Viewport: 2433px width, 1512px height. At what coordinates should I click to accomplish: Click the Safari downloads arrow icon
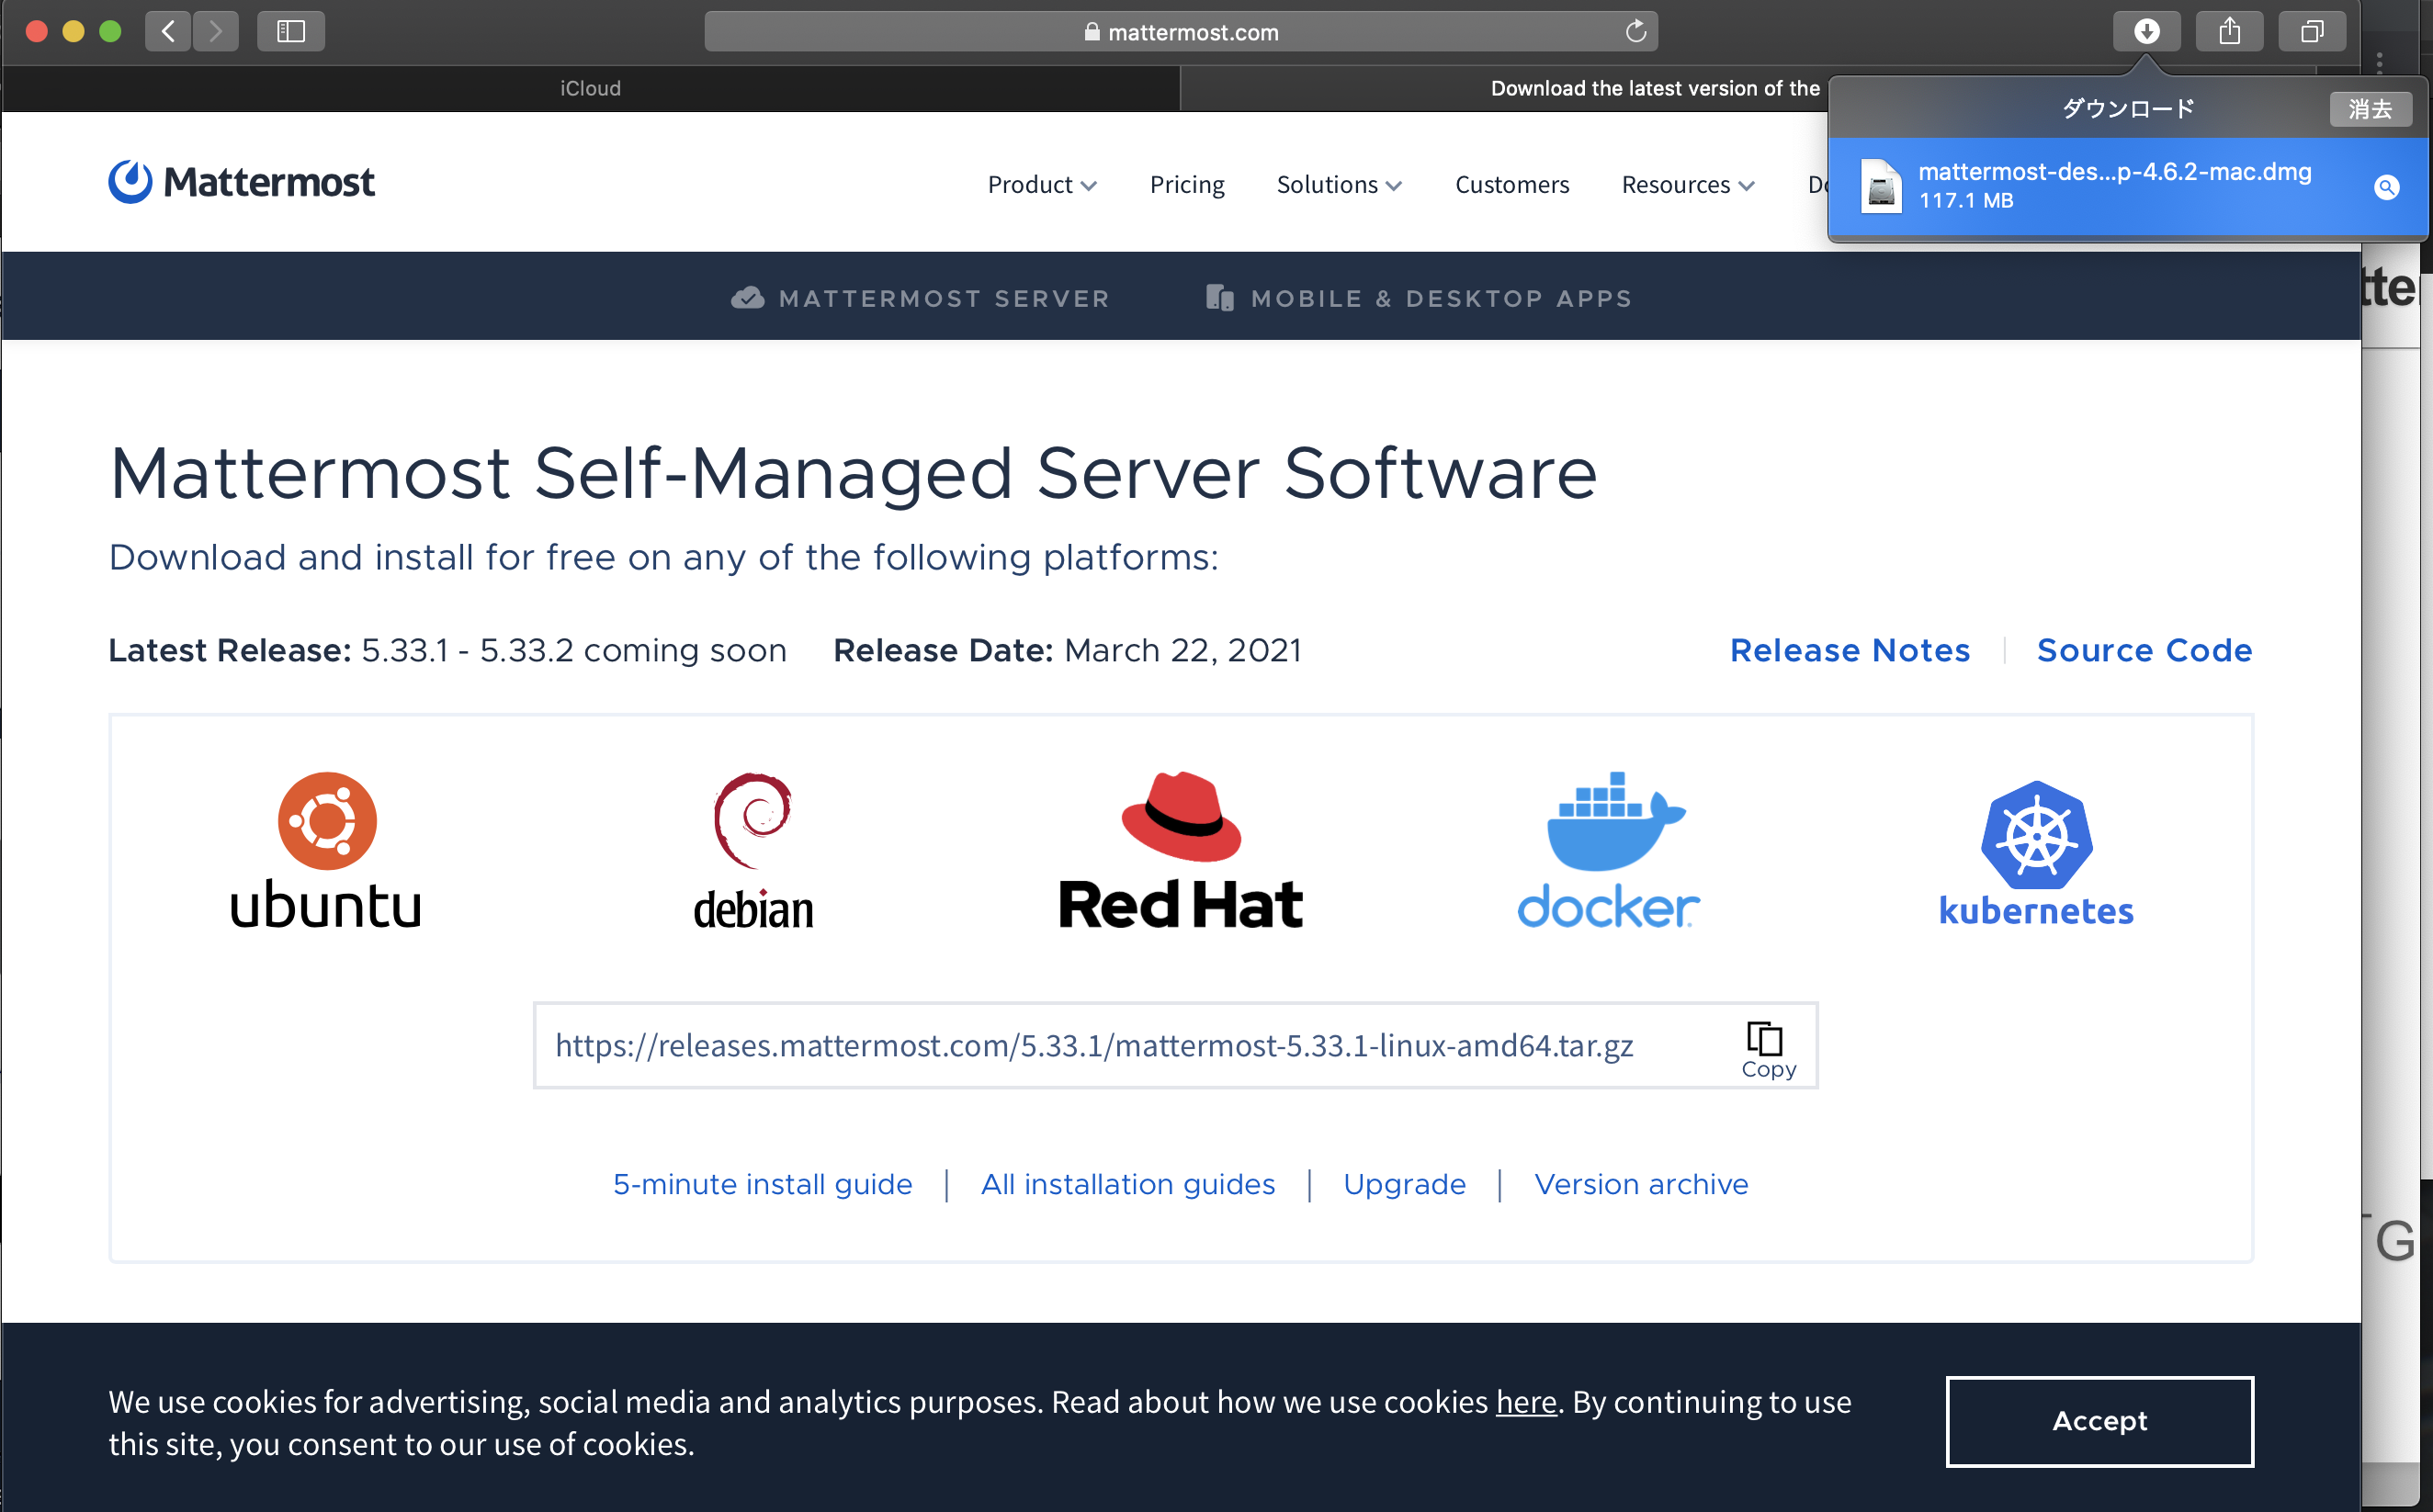(2145, 32)
